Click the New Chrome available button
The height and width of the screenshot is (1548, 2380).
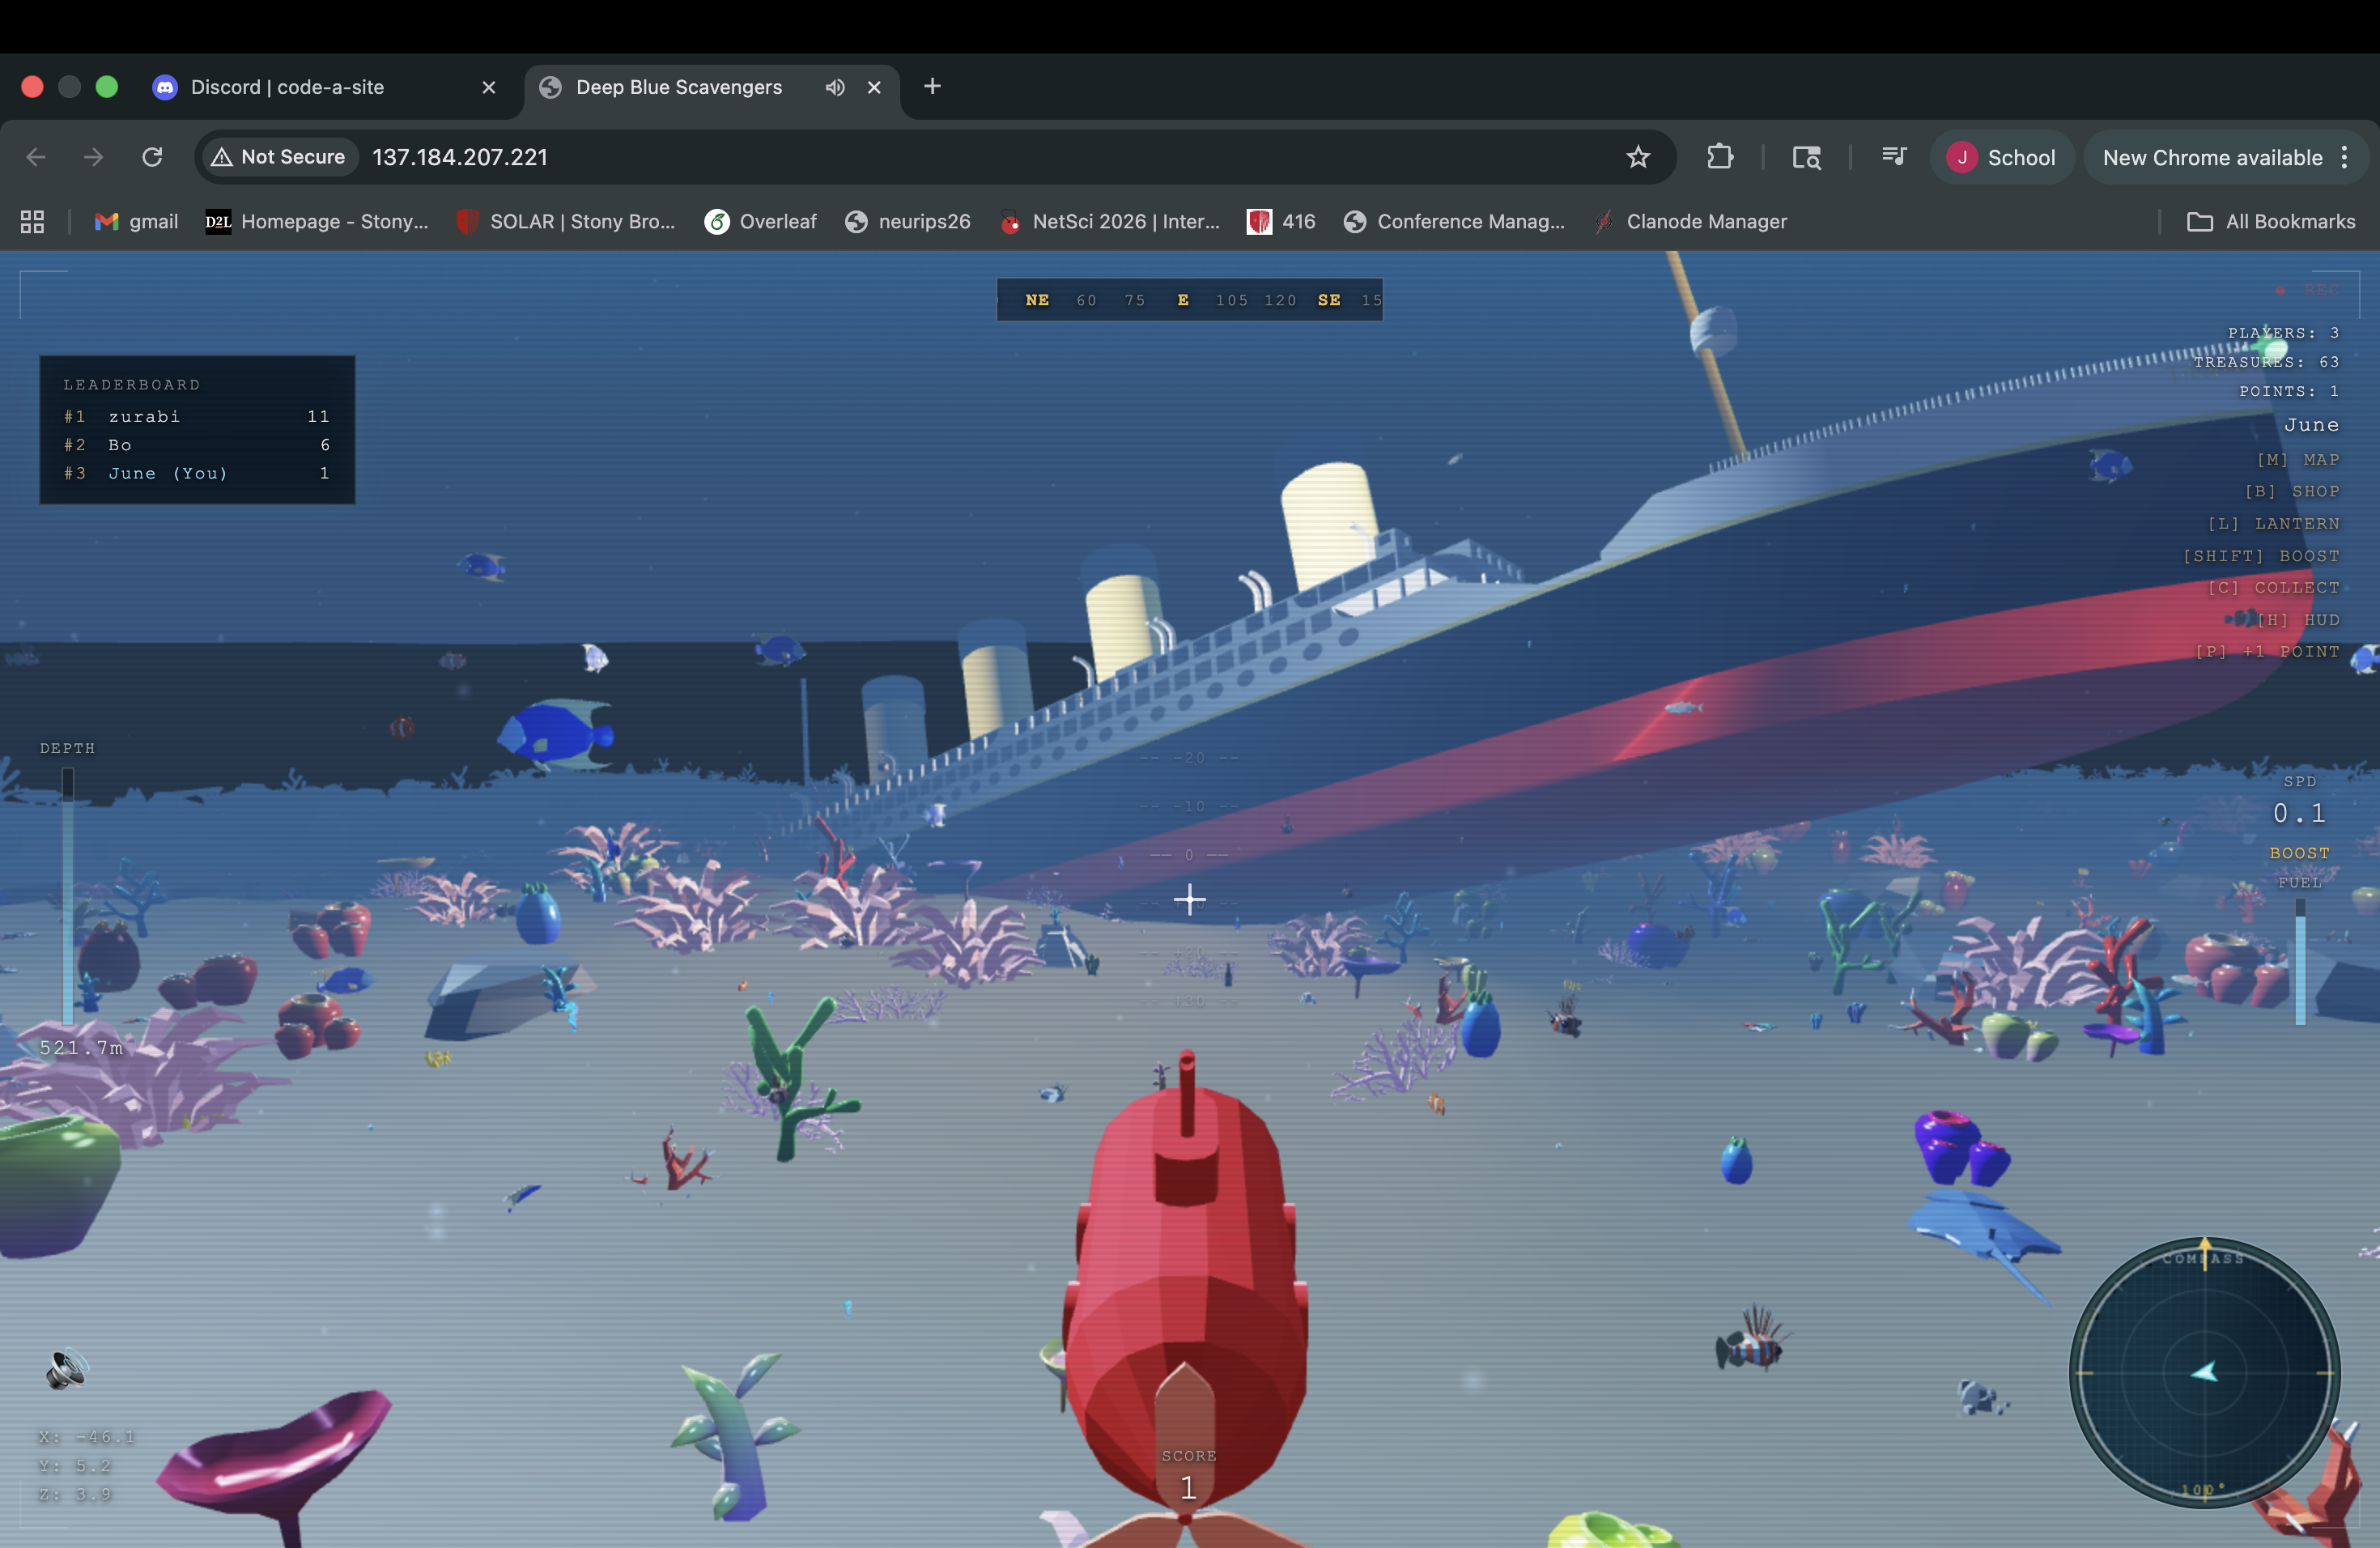[x=2212, y=157]
